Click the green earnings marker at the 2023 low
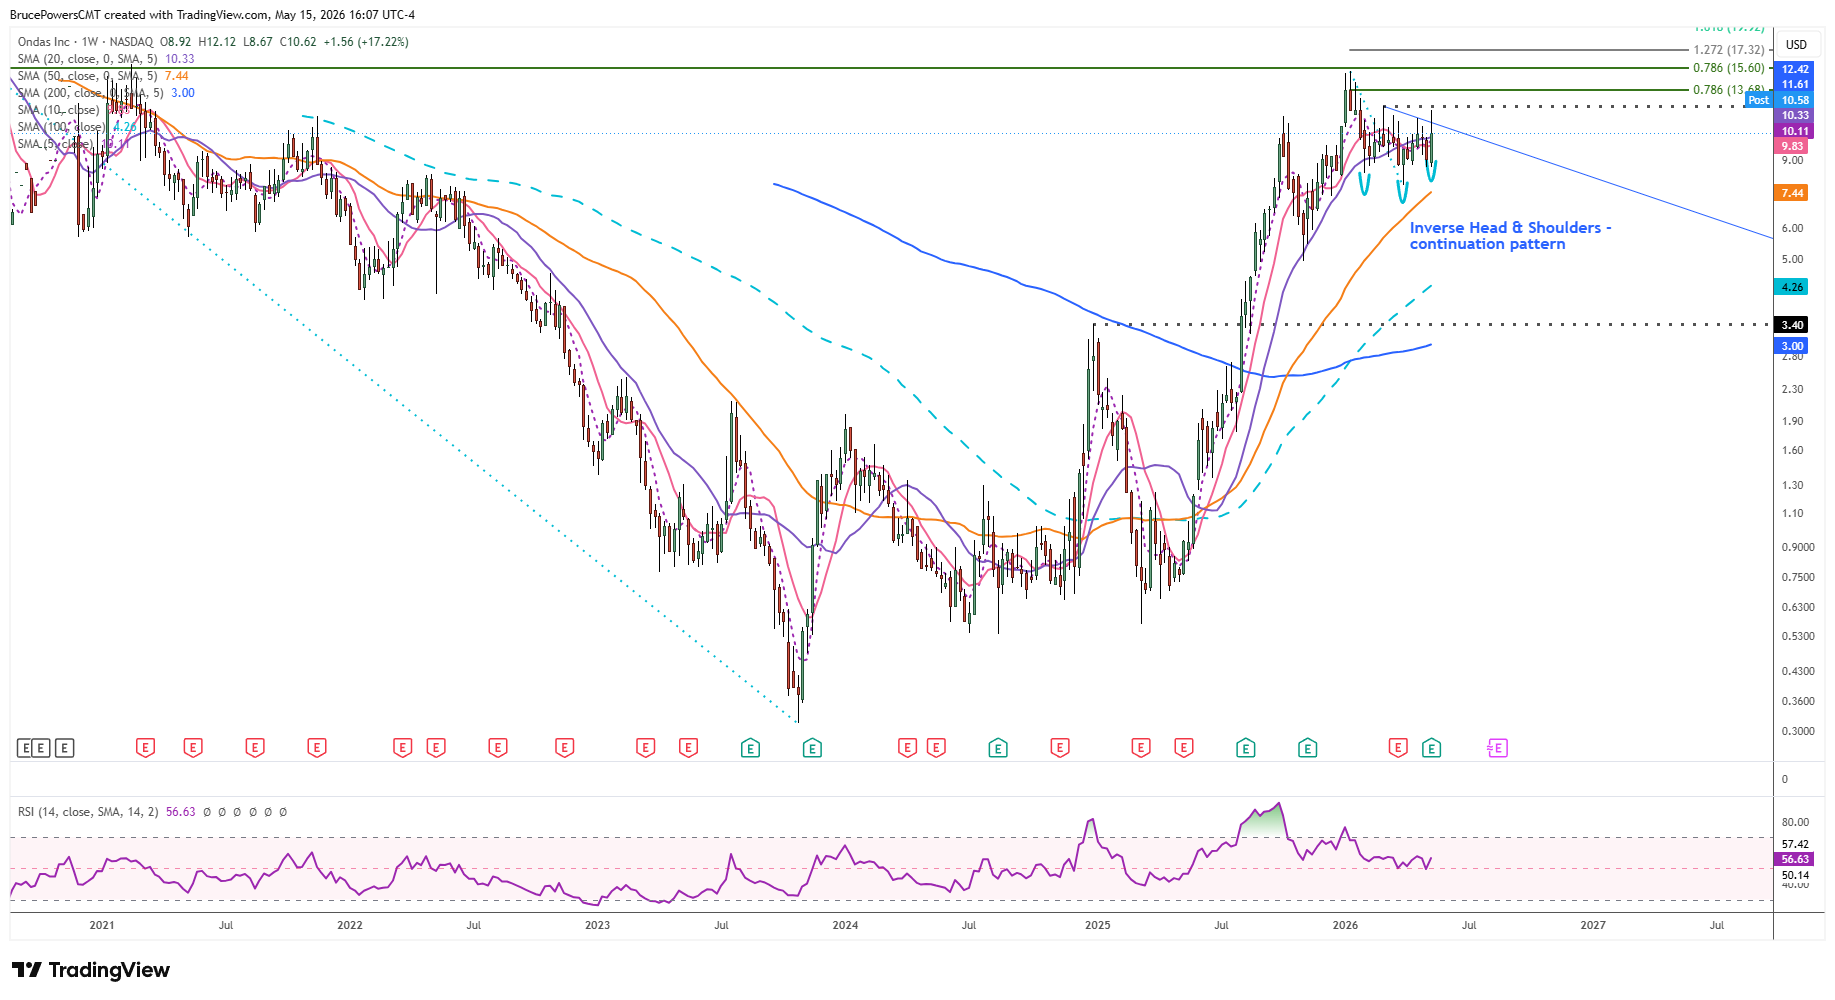 coord(812,748)
